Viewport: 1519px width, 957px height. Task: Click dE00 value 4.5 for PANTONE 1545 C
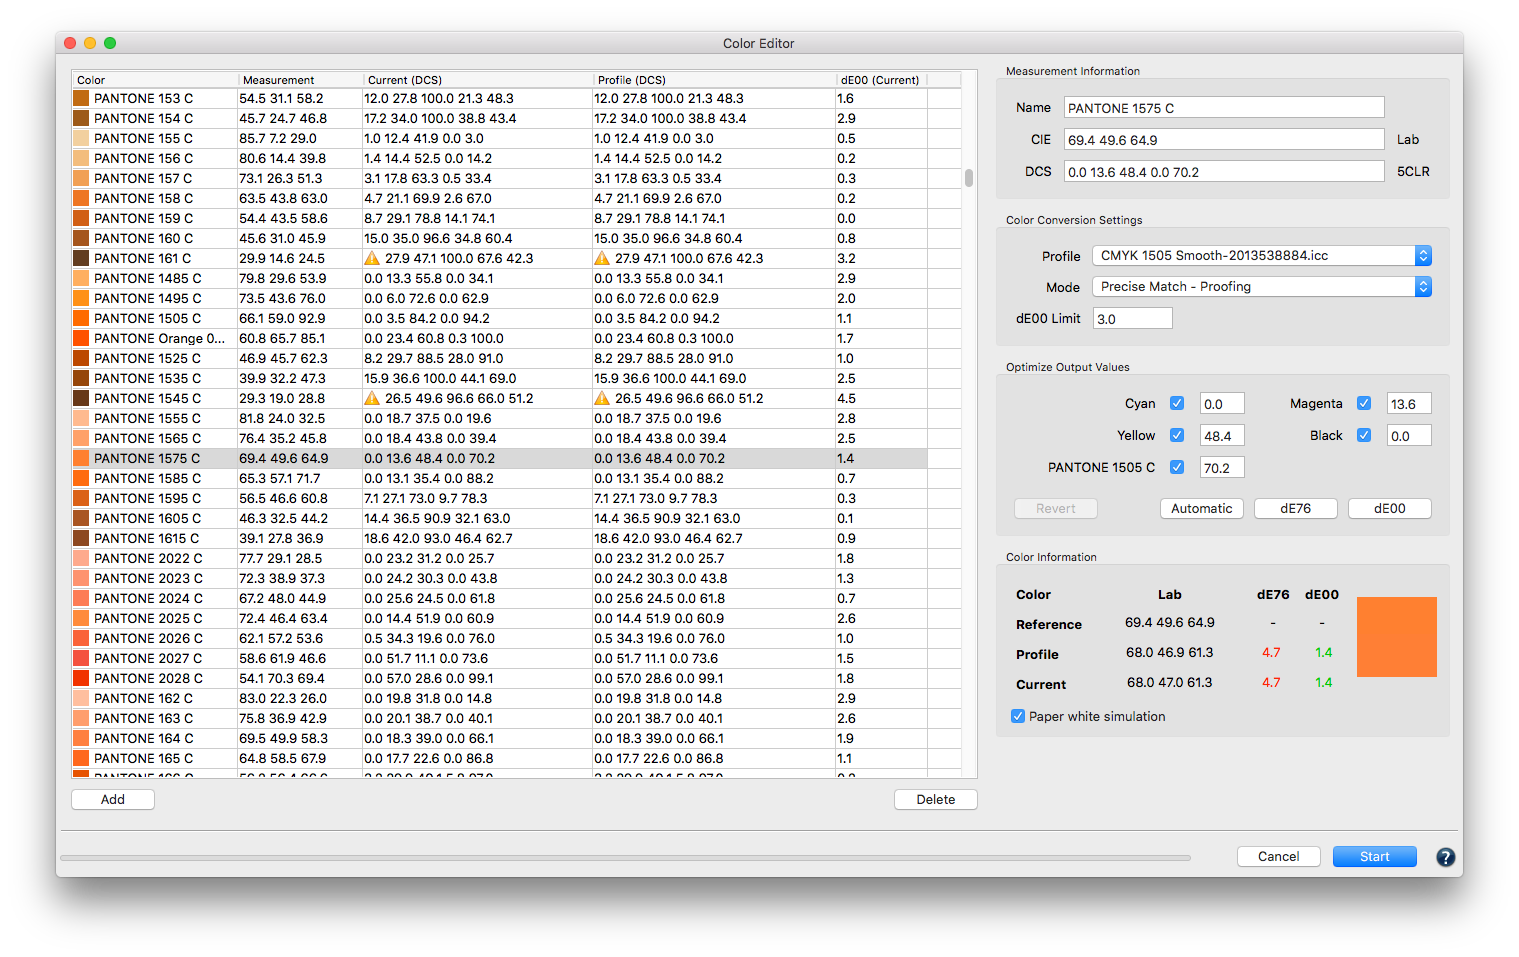(846, 398)
